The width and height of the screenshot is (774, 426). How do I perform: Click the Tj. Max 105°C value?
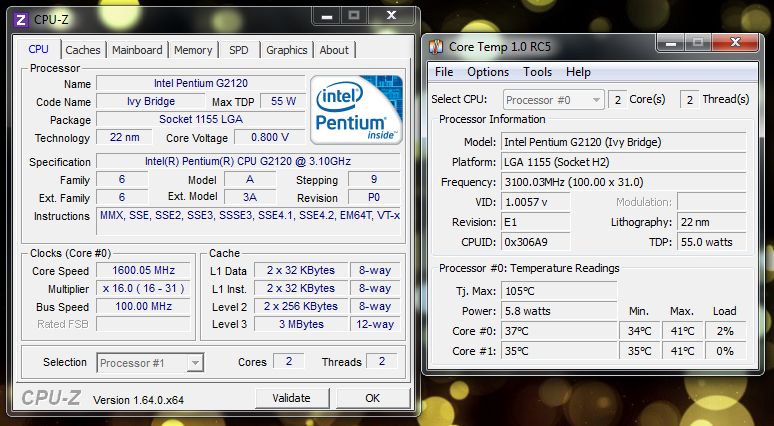coord(559,291)
